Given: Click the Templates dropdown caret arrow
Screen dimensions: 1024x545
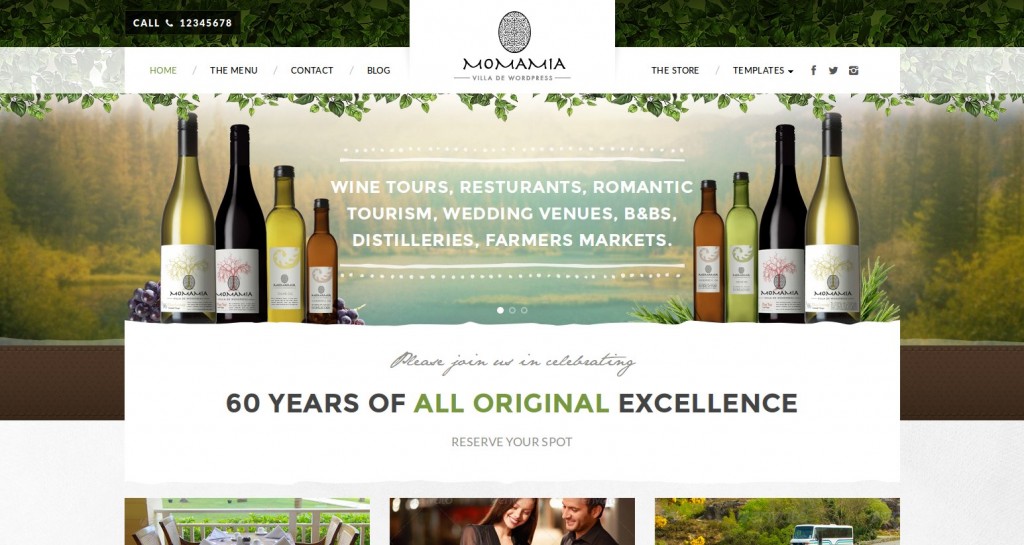Looking at the screenshot, I should pos(790,71).
